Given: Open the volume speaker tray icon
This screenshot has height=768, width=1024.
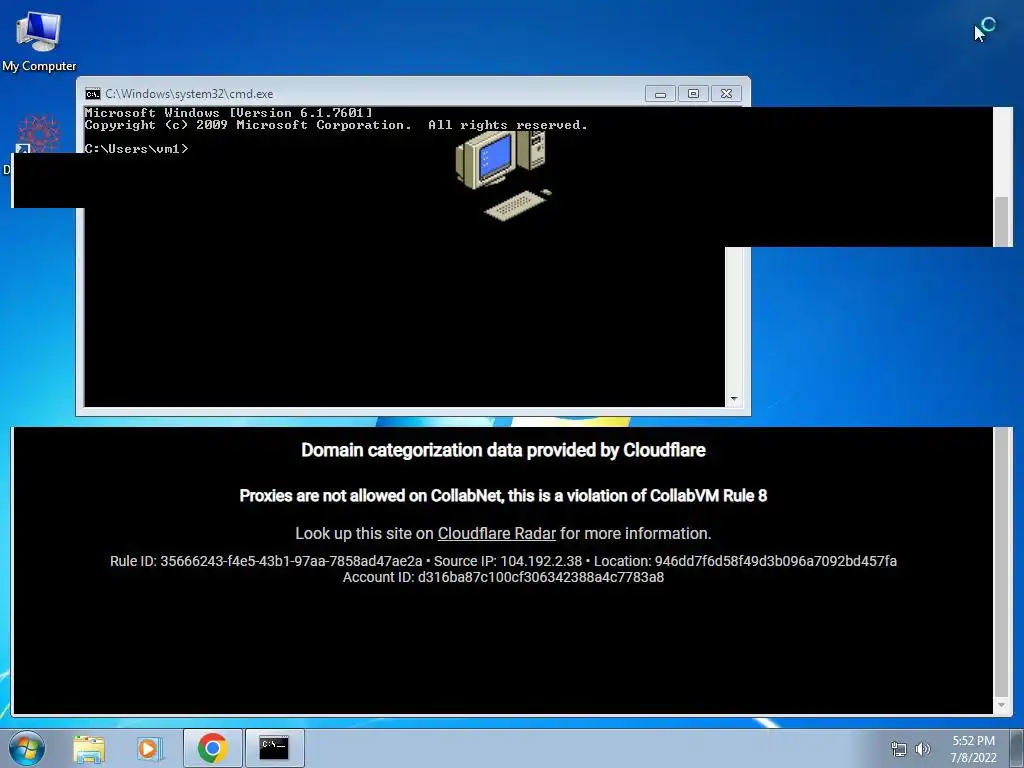Looking at the screenshot, I should [x=922, y=749].
